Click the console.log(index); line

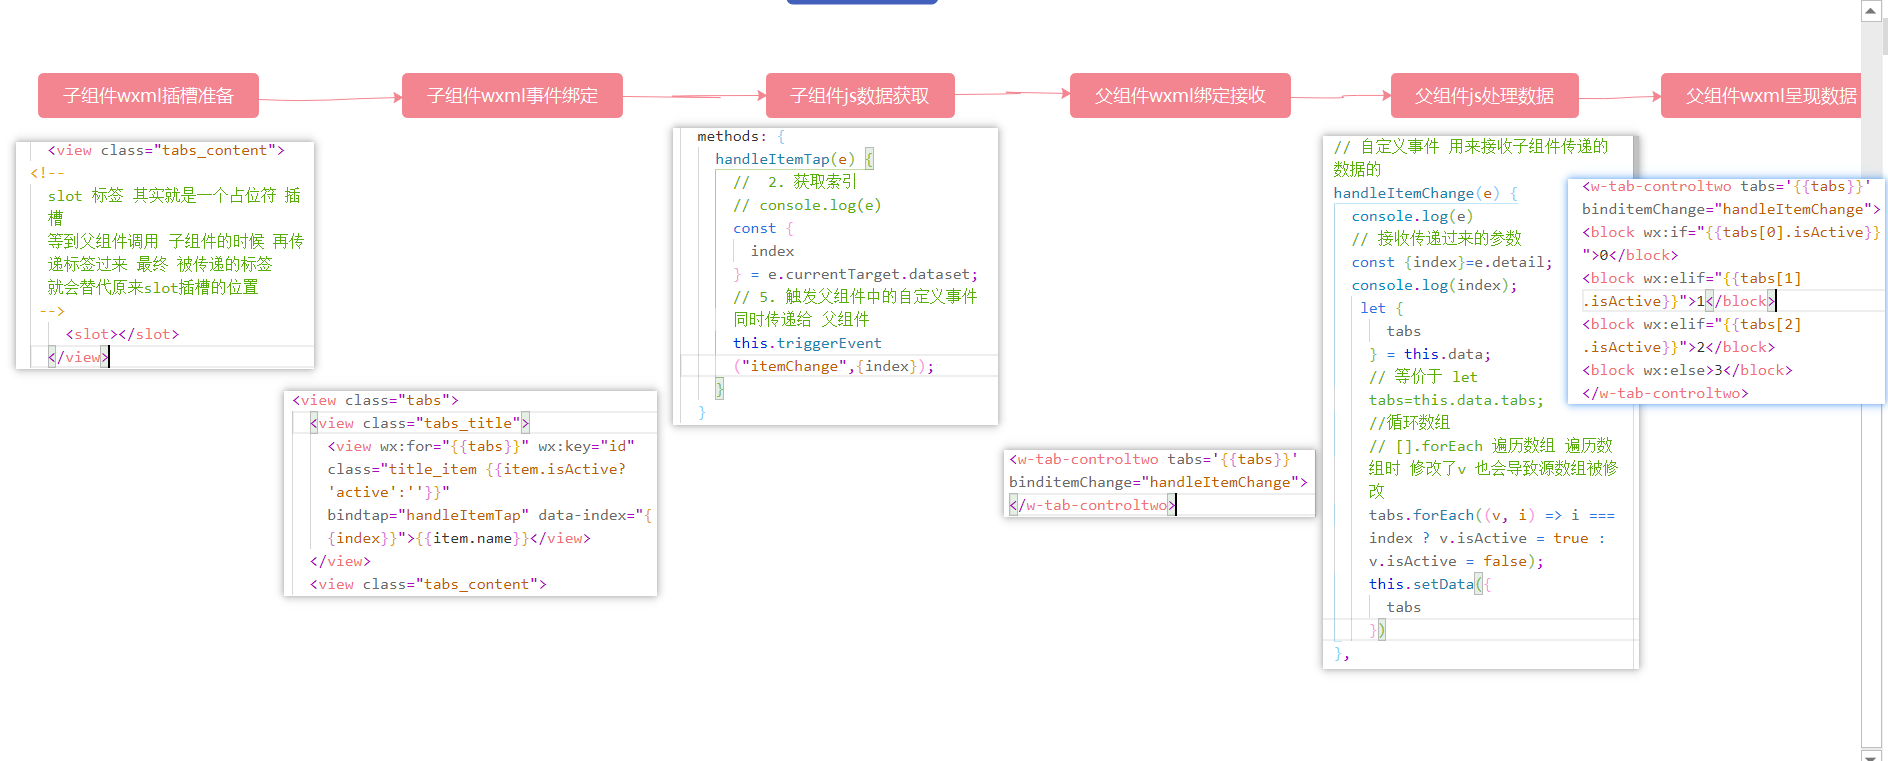point(1434,285)
